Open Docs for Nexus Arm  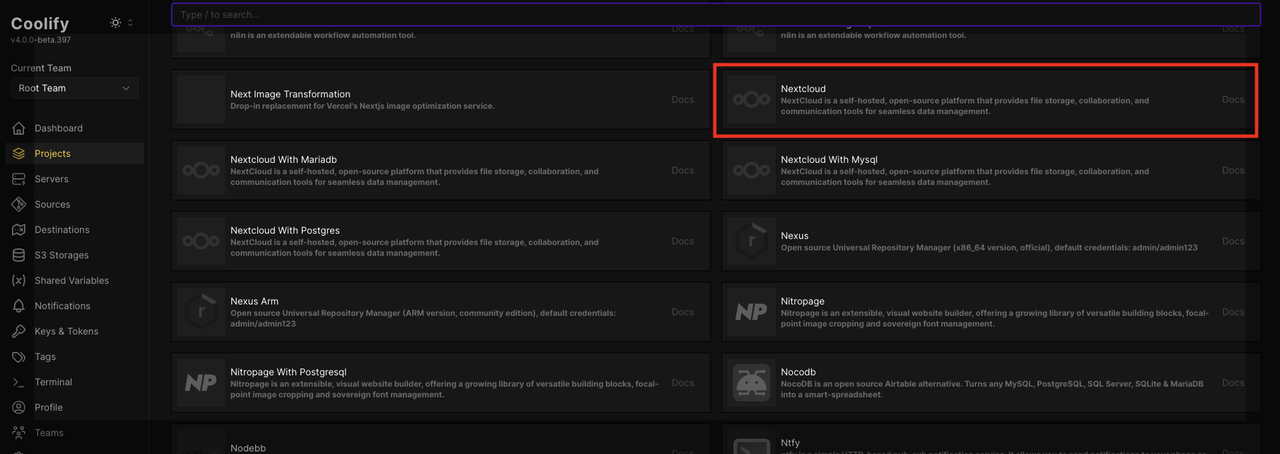pyautogui.click(x=683, y=312)
